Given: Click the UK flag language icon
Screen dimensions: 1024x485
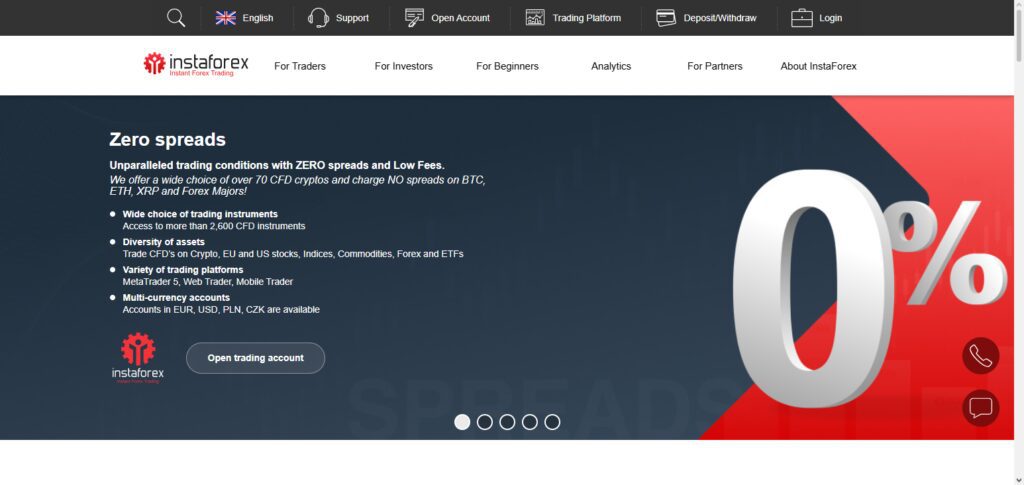Looking at the screenshot, I should 226,18.
